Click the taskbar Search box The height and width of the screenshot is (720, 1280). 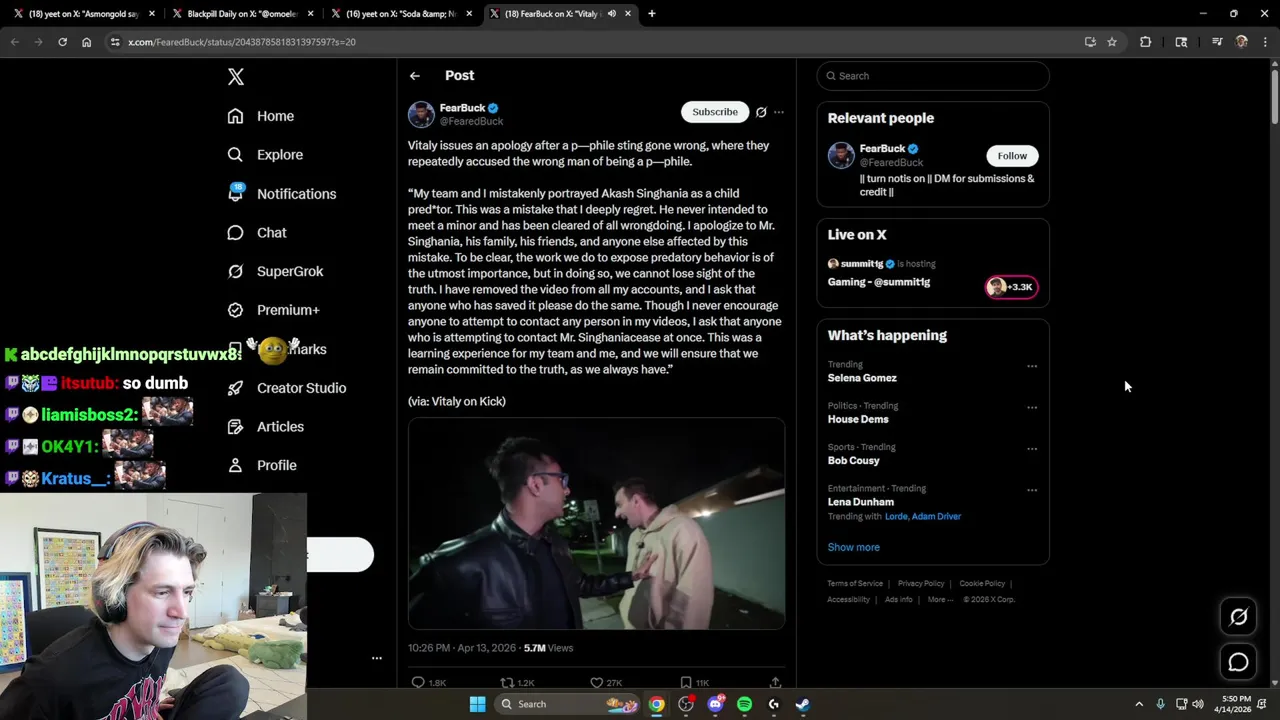click(568, 704)
